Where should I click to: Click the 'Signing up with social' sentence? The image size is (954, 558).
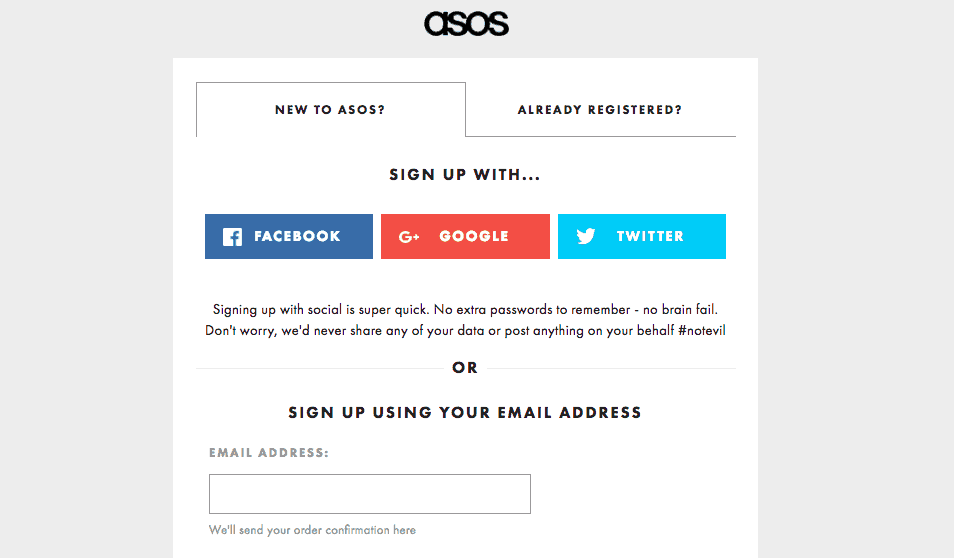coord(322,310)
